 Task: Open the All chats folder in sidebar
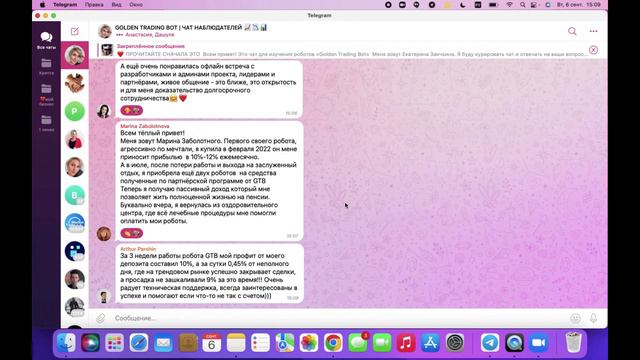tap(46, 40)
